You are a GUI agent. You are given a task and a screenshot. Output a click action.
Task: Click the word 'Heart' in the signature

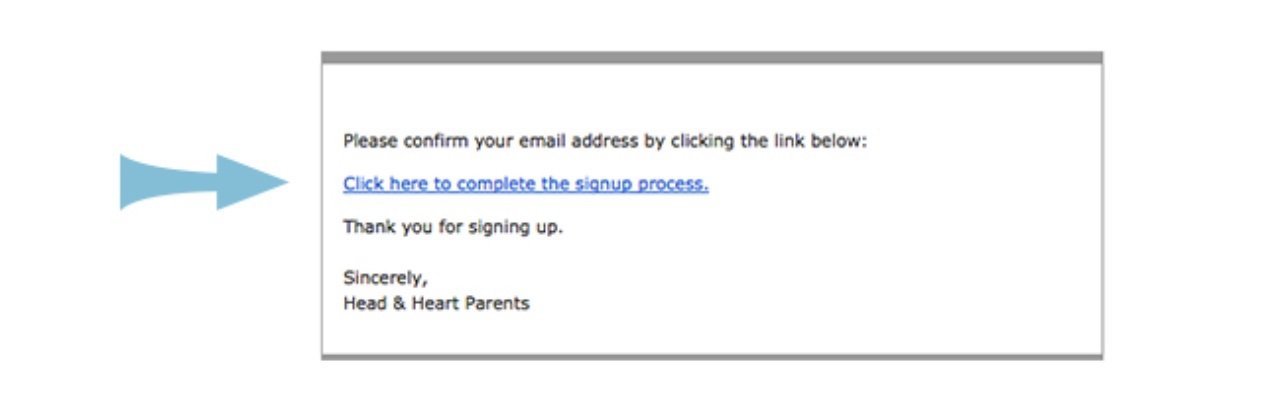(x=434, y=303)
